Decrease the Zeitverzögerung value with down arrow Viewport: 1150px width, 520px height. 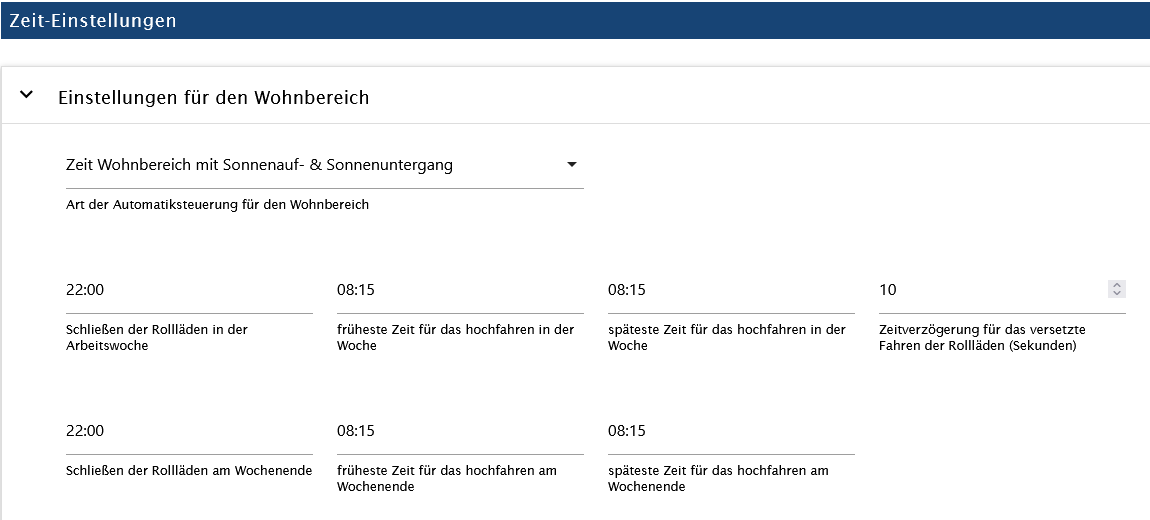pyautogui.click(x=1117, y=294)
